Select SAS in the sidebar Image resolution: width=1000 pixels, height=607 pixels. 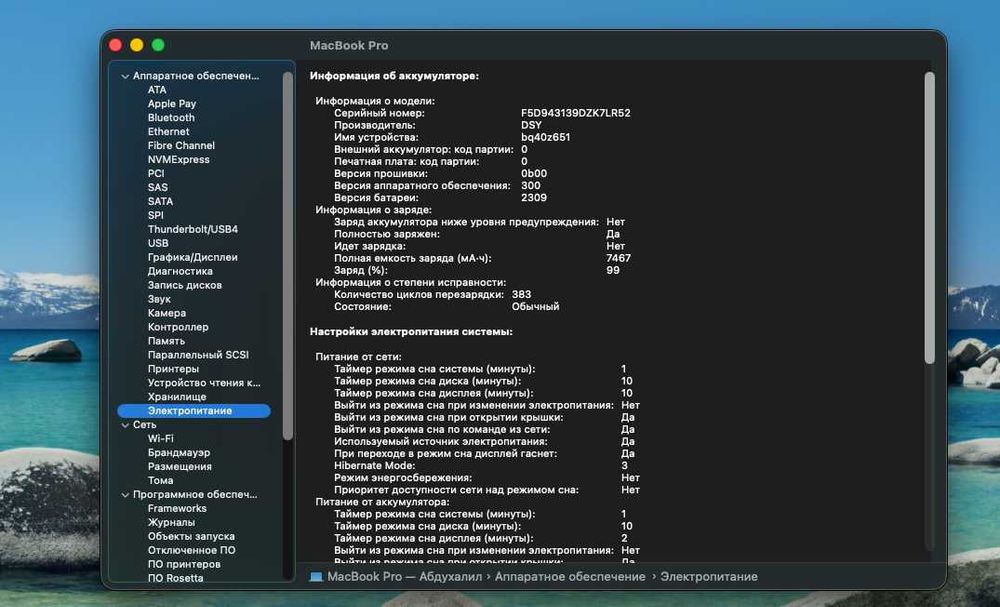tap(158, 187)
